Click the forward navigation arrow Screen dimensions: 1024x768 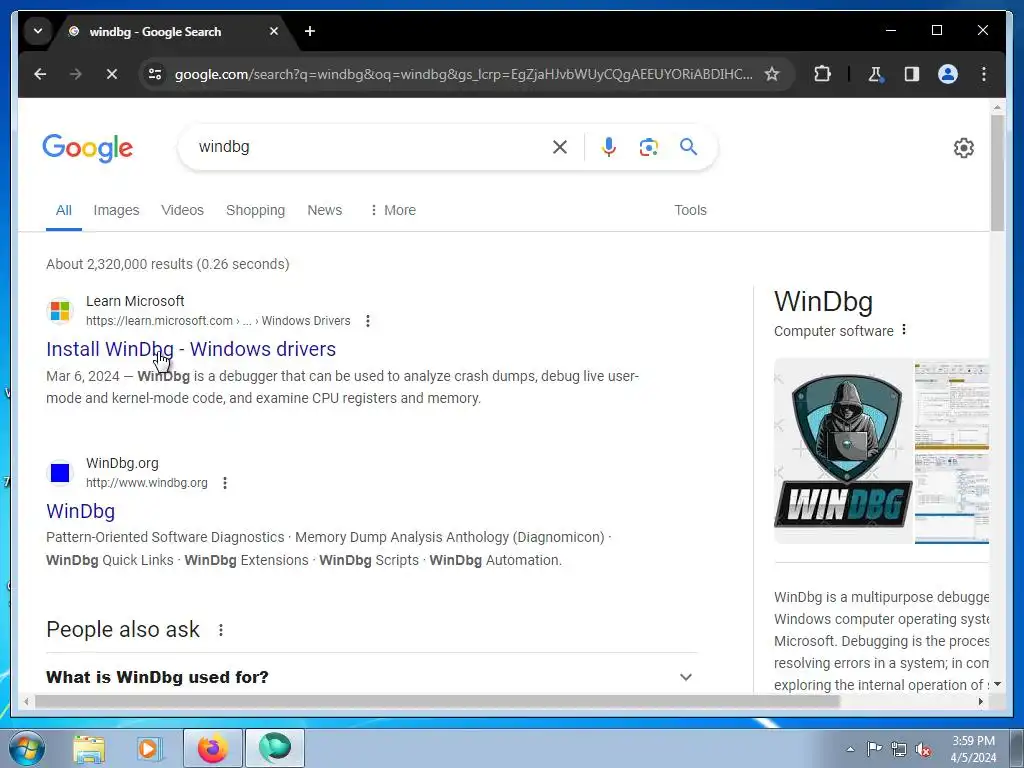pyautogui.click(x=76, y=74)
